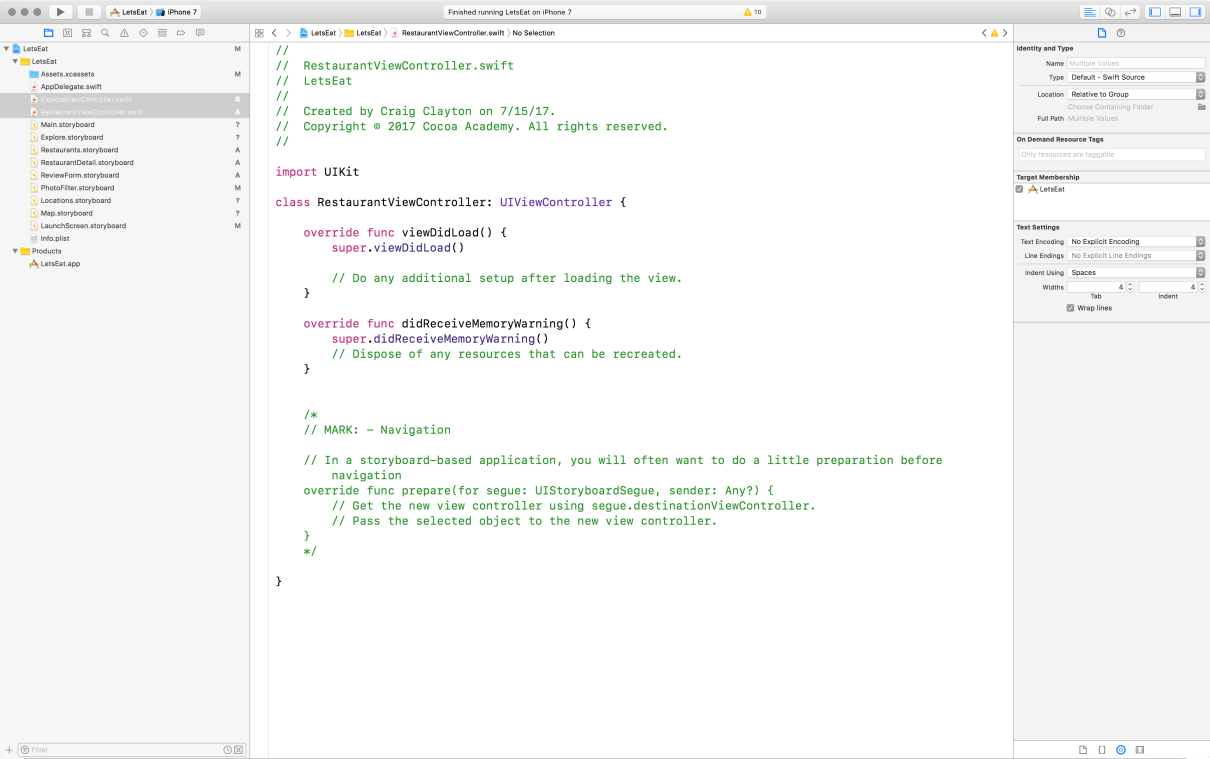Select LetsEat.app product
Viewport: 1210px width, 759px height.
click(x=60, y=264)
